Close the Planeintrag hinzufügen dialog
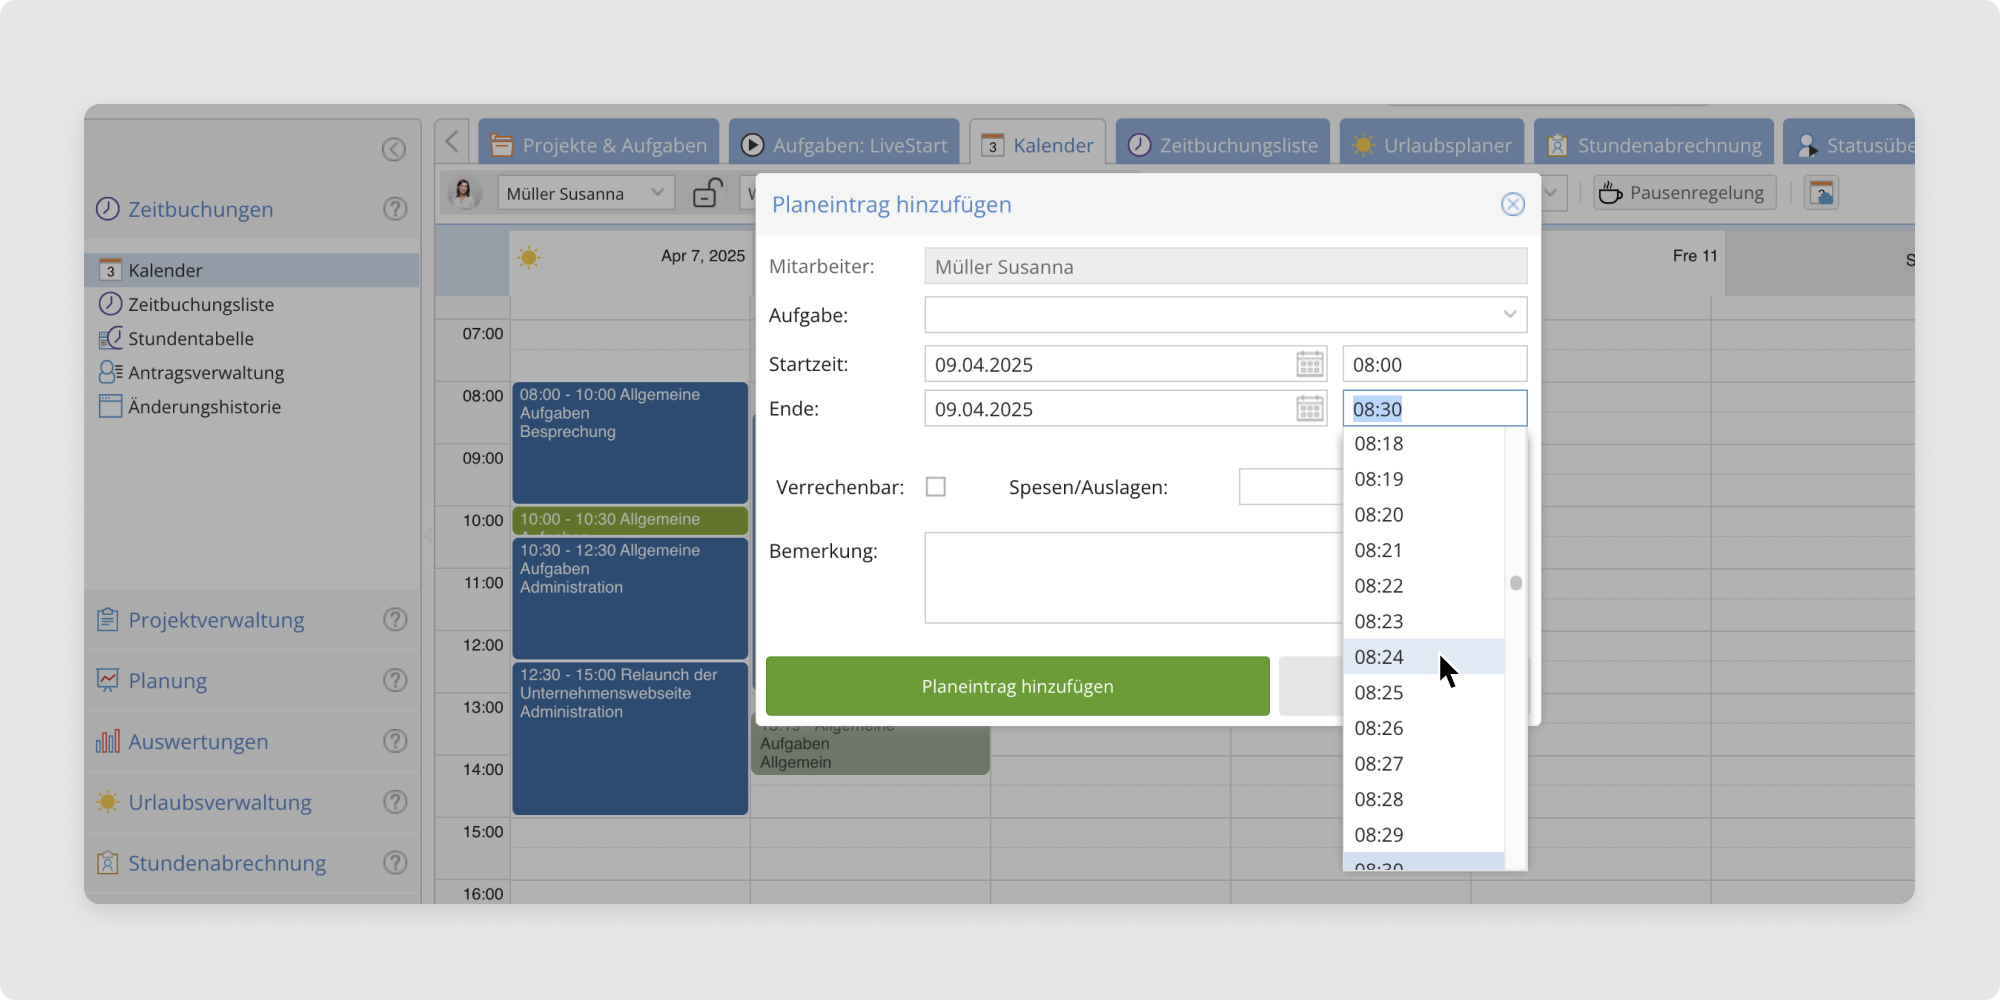 point(1512,204)
